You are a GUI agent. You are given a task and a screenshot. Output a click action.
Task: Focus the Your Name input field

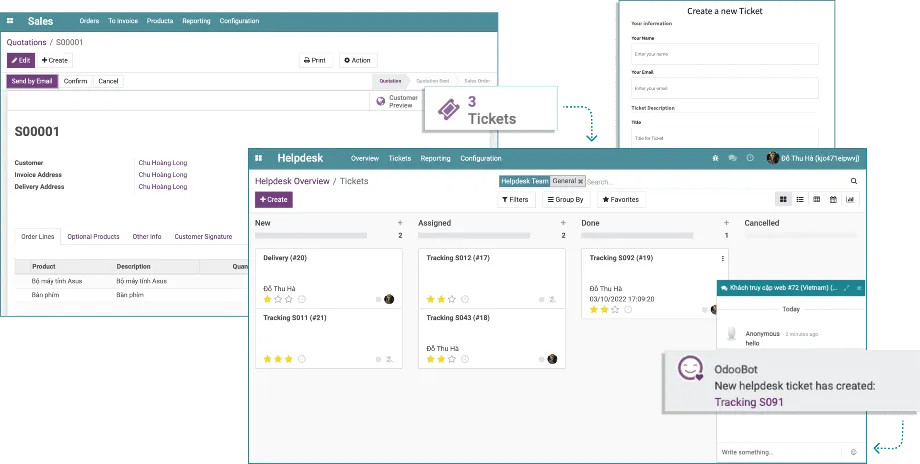(725, 54)
